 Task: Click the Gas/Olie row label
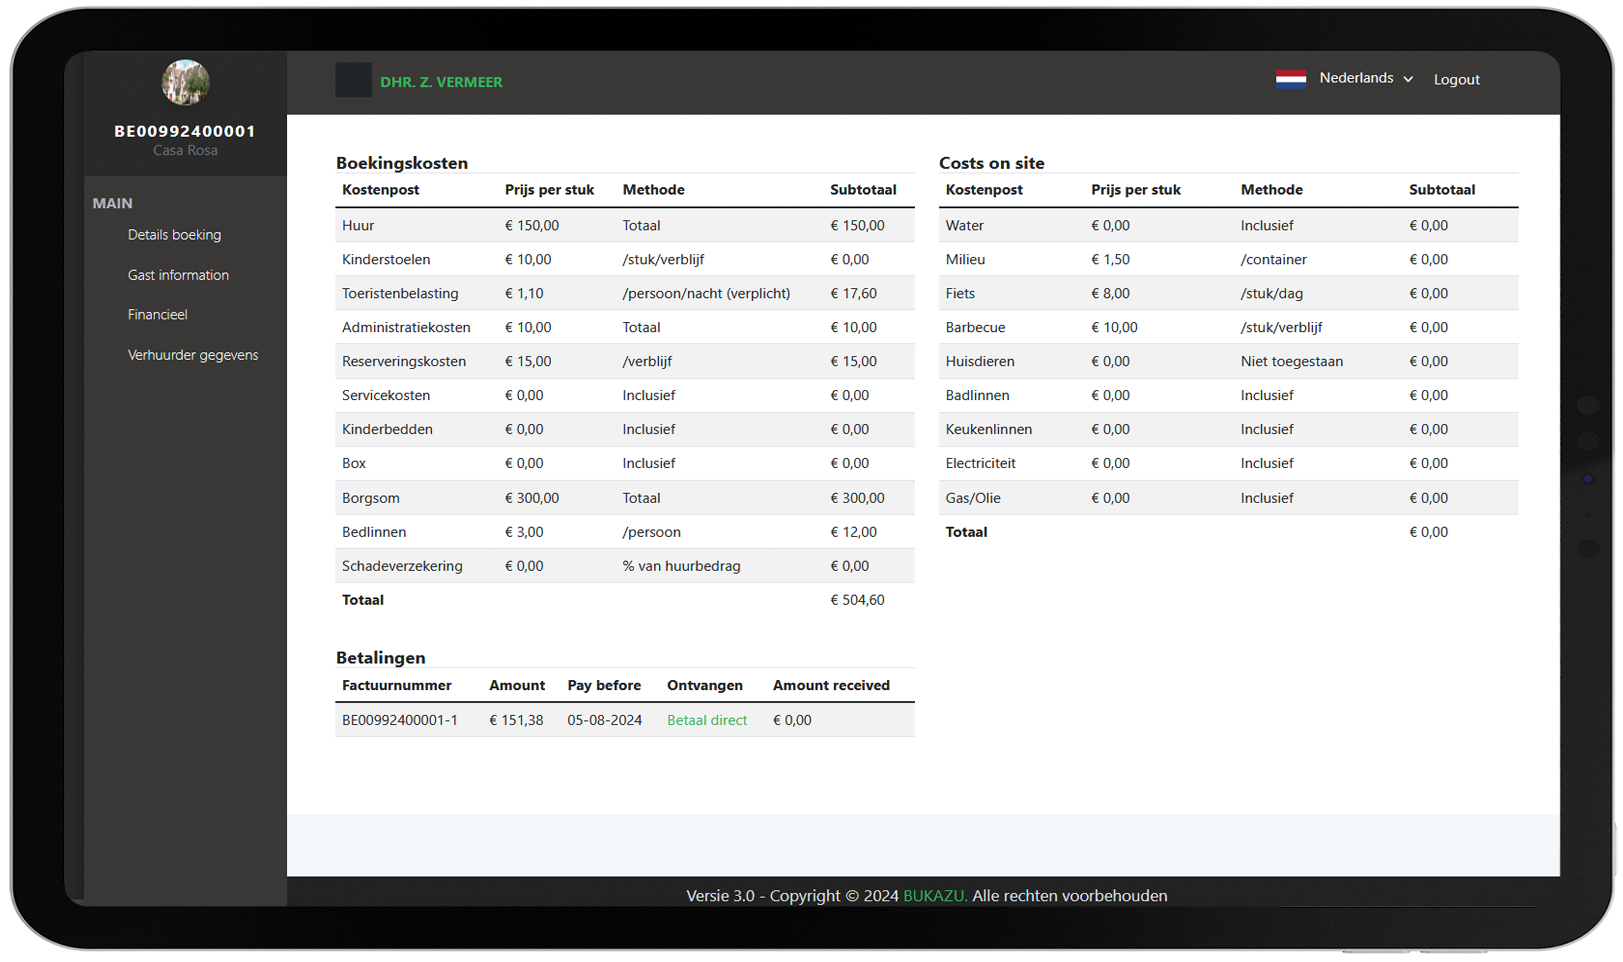point(973,498)
